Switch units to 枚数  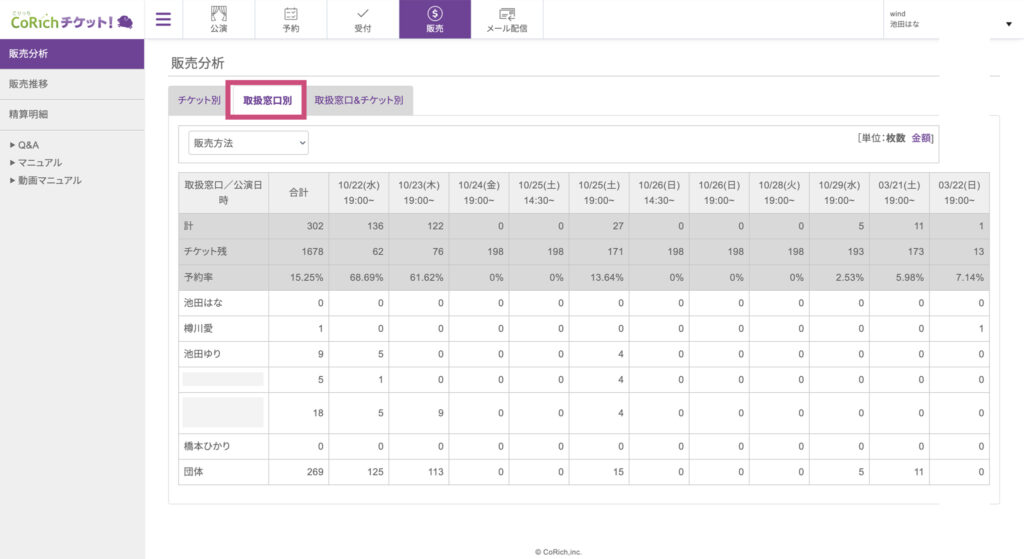click(895, 138)
